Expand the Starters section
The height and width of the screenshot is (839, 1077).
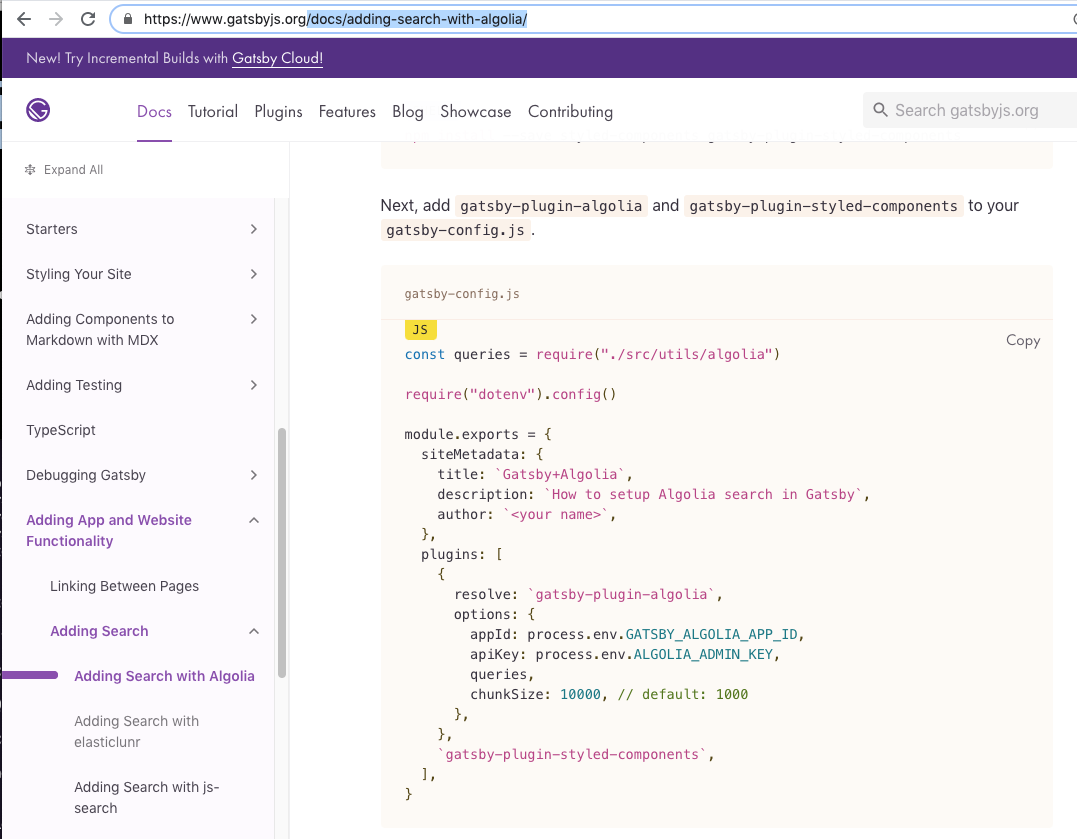point(253,229)
